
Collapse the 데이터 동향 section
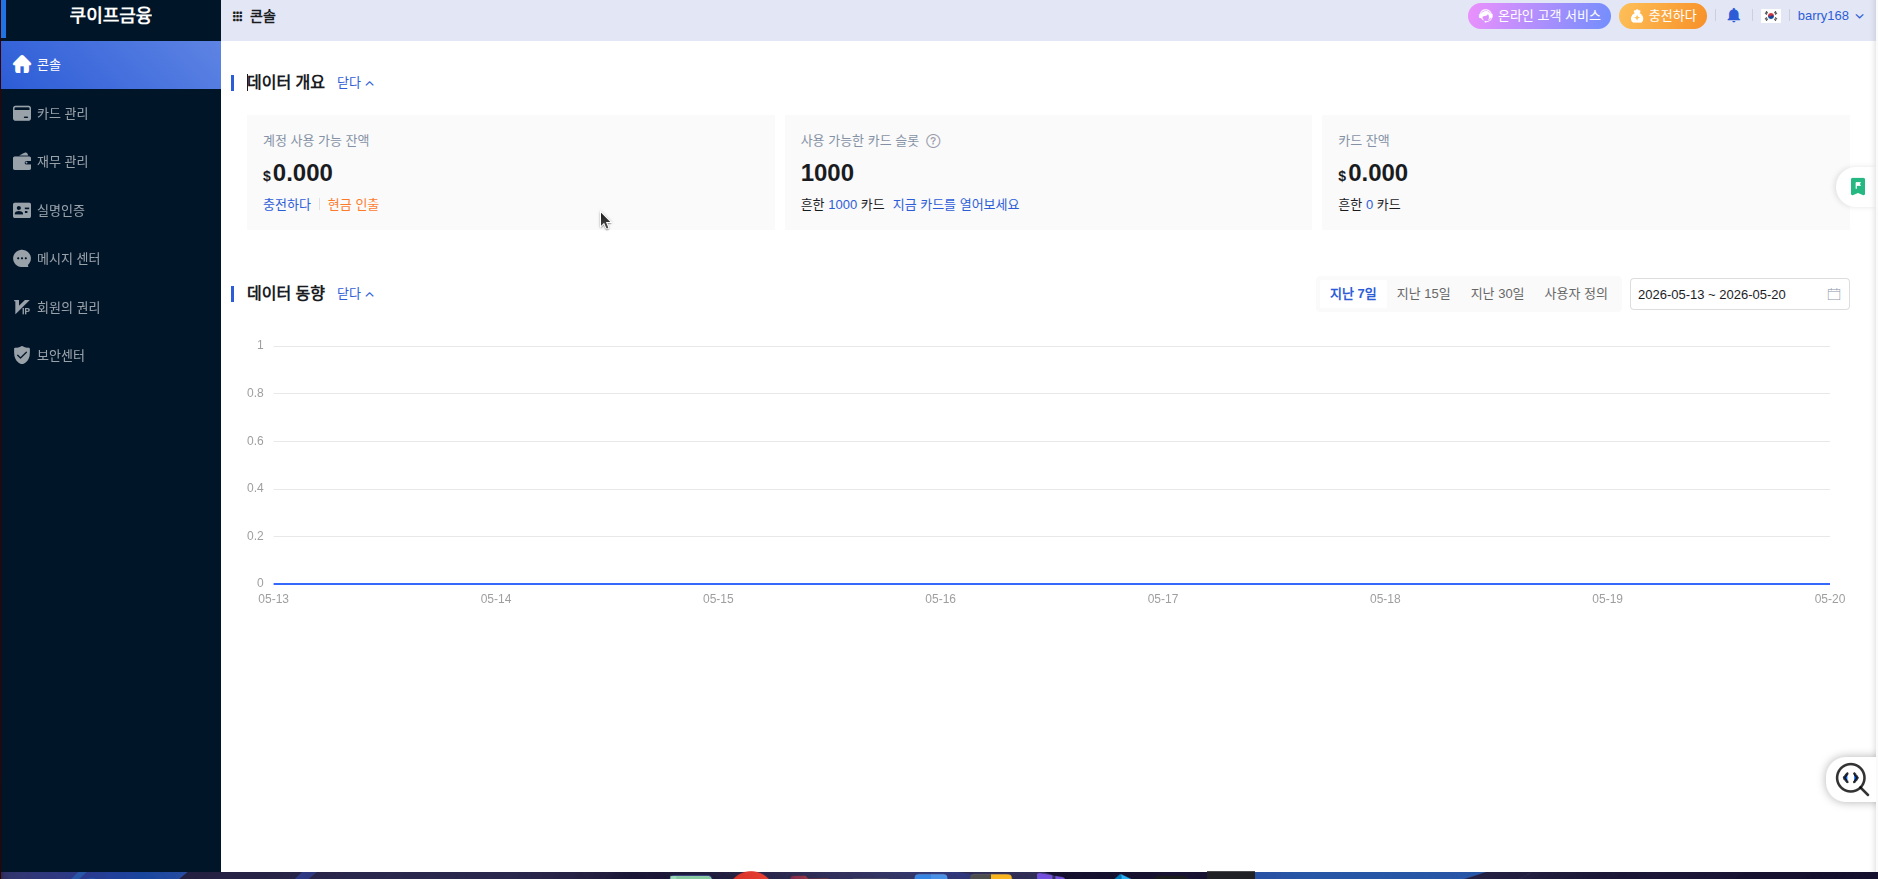[355, 294]
